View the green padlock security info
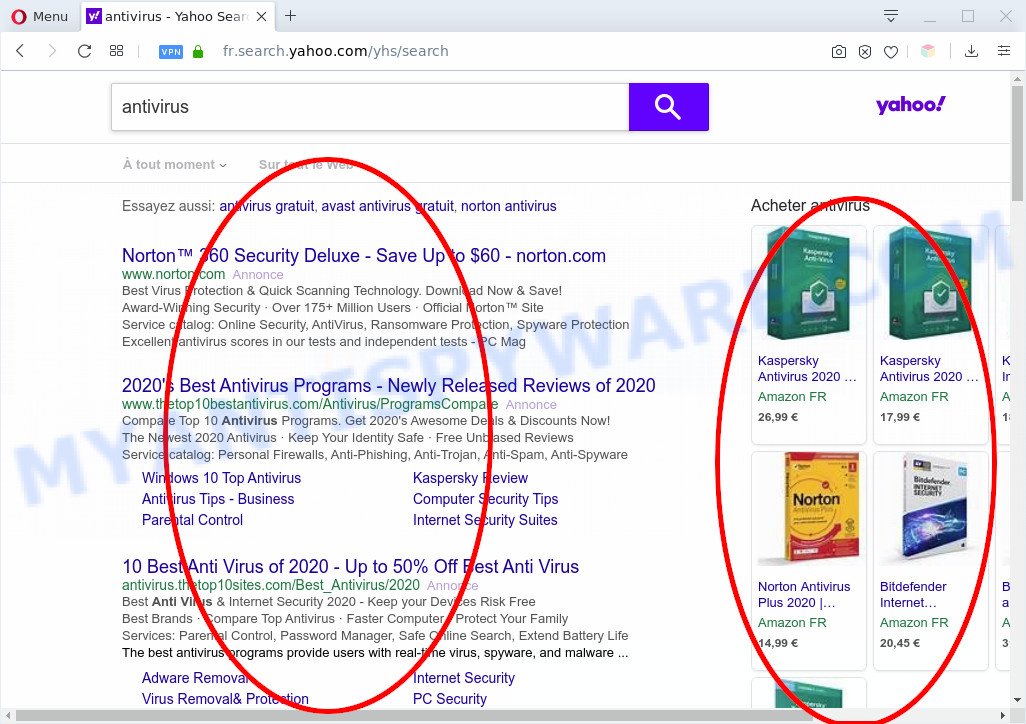 [198, 52]
